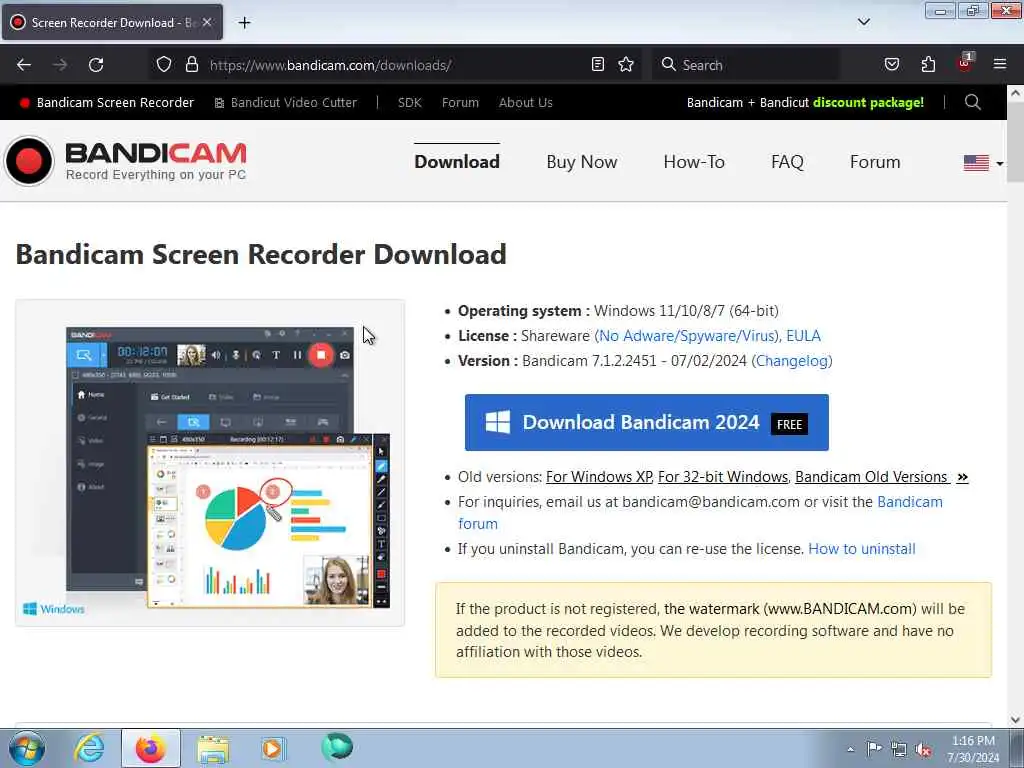
Task: Select the How-To navigation tab
Action: [694, 162]
